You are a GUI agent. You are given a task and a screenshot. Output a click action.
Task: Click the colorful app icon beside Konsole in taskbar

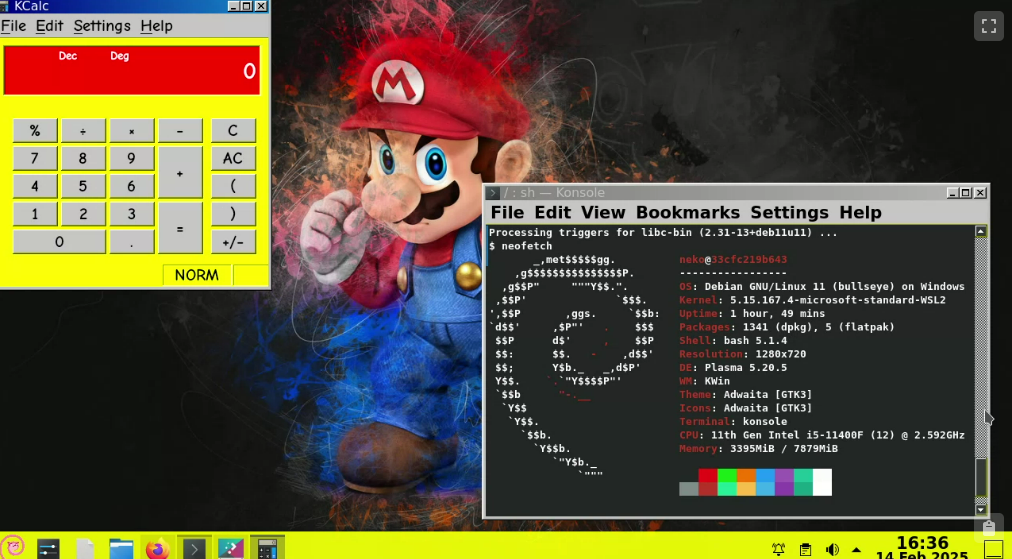point(230,548)
